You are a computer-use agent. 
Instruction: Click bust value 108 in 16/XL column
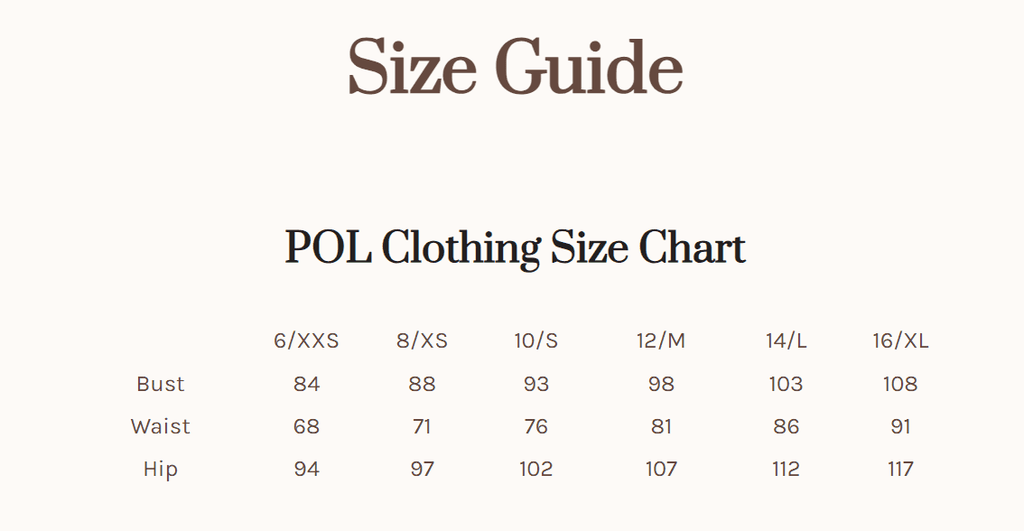coord(901,384)
